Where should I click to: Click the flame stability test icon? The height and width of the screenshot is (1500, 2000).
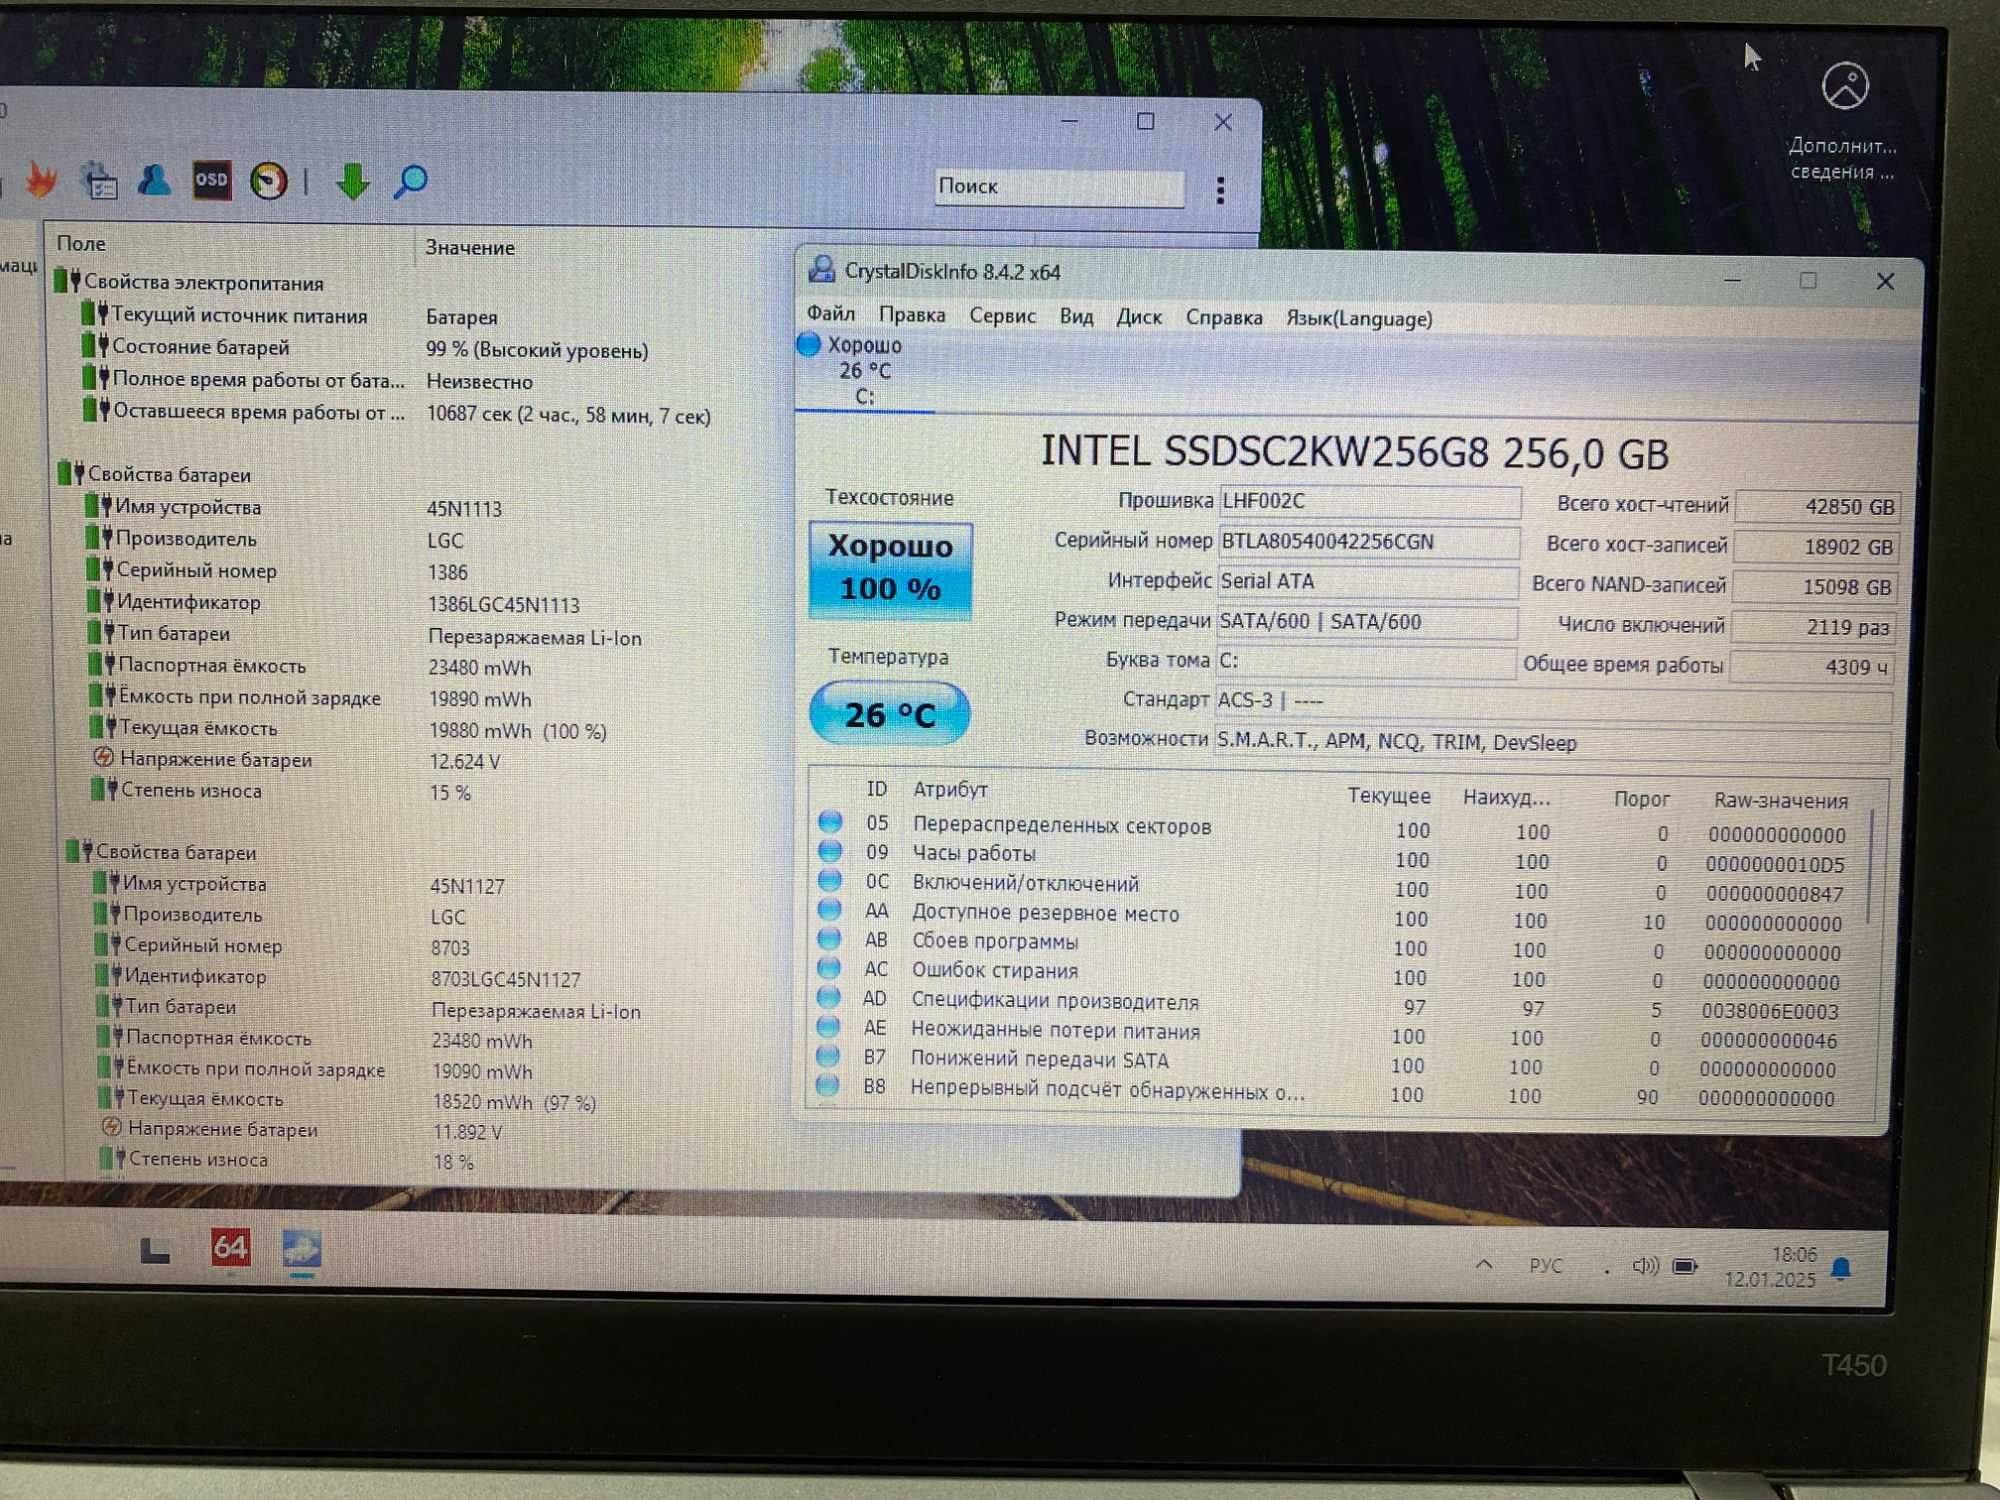(x=41, y=180)
